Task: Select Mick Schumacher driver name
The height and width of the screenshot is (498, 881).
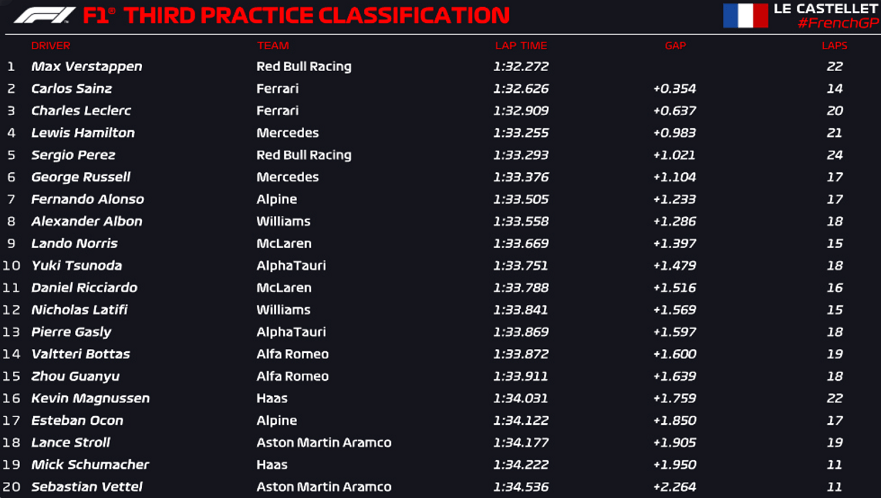Action: (x=90, y=465)
